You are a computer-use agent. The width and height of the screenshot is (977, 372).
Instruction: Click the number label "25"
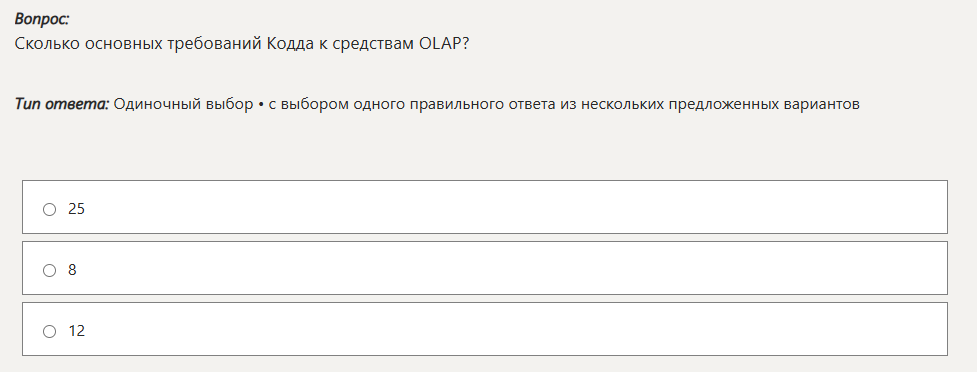point(76,209)
